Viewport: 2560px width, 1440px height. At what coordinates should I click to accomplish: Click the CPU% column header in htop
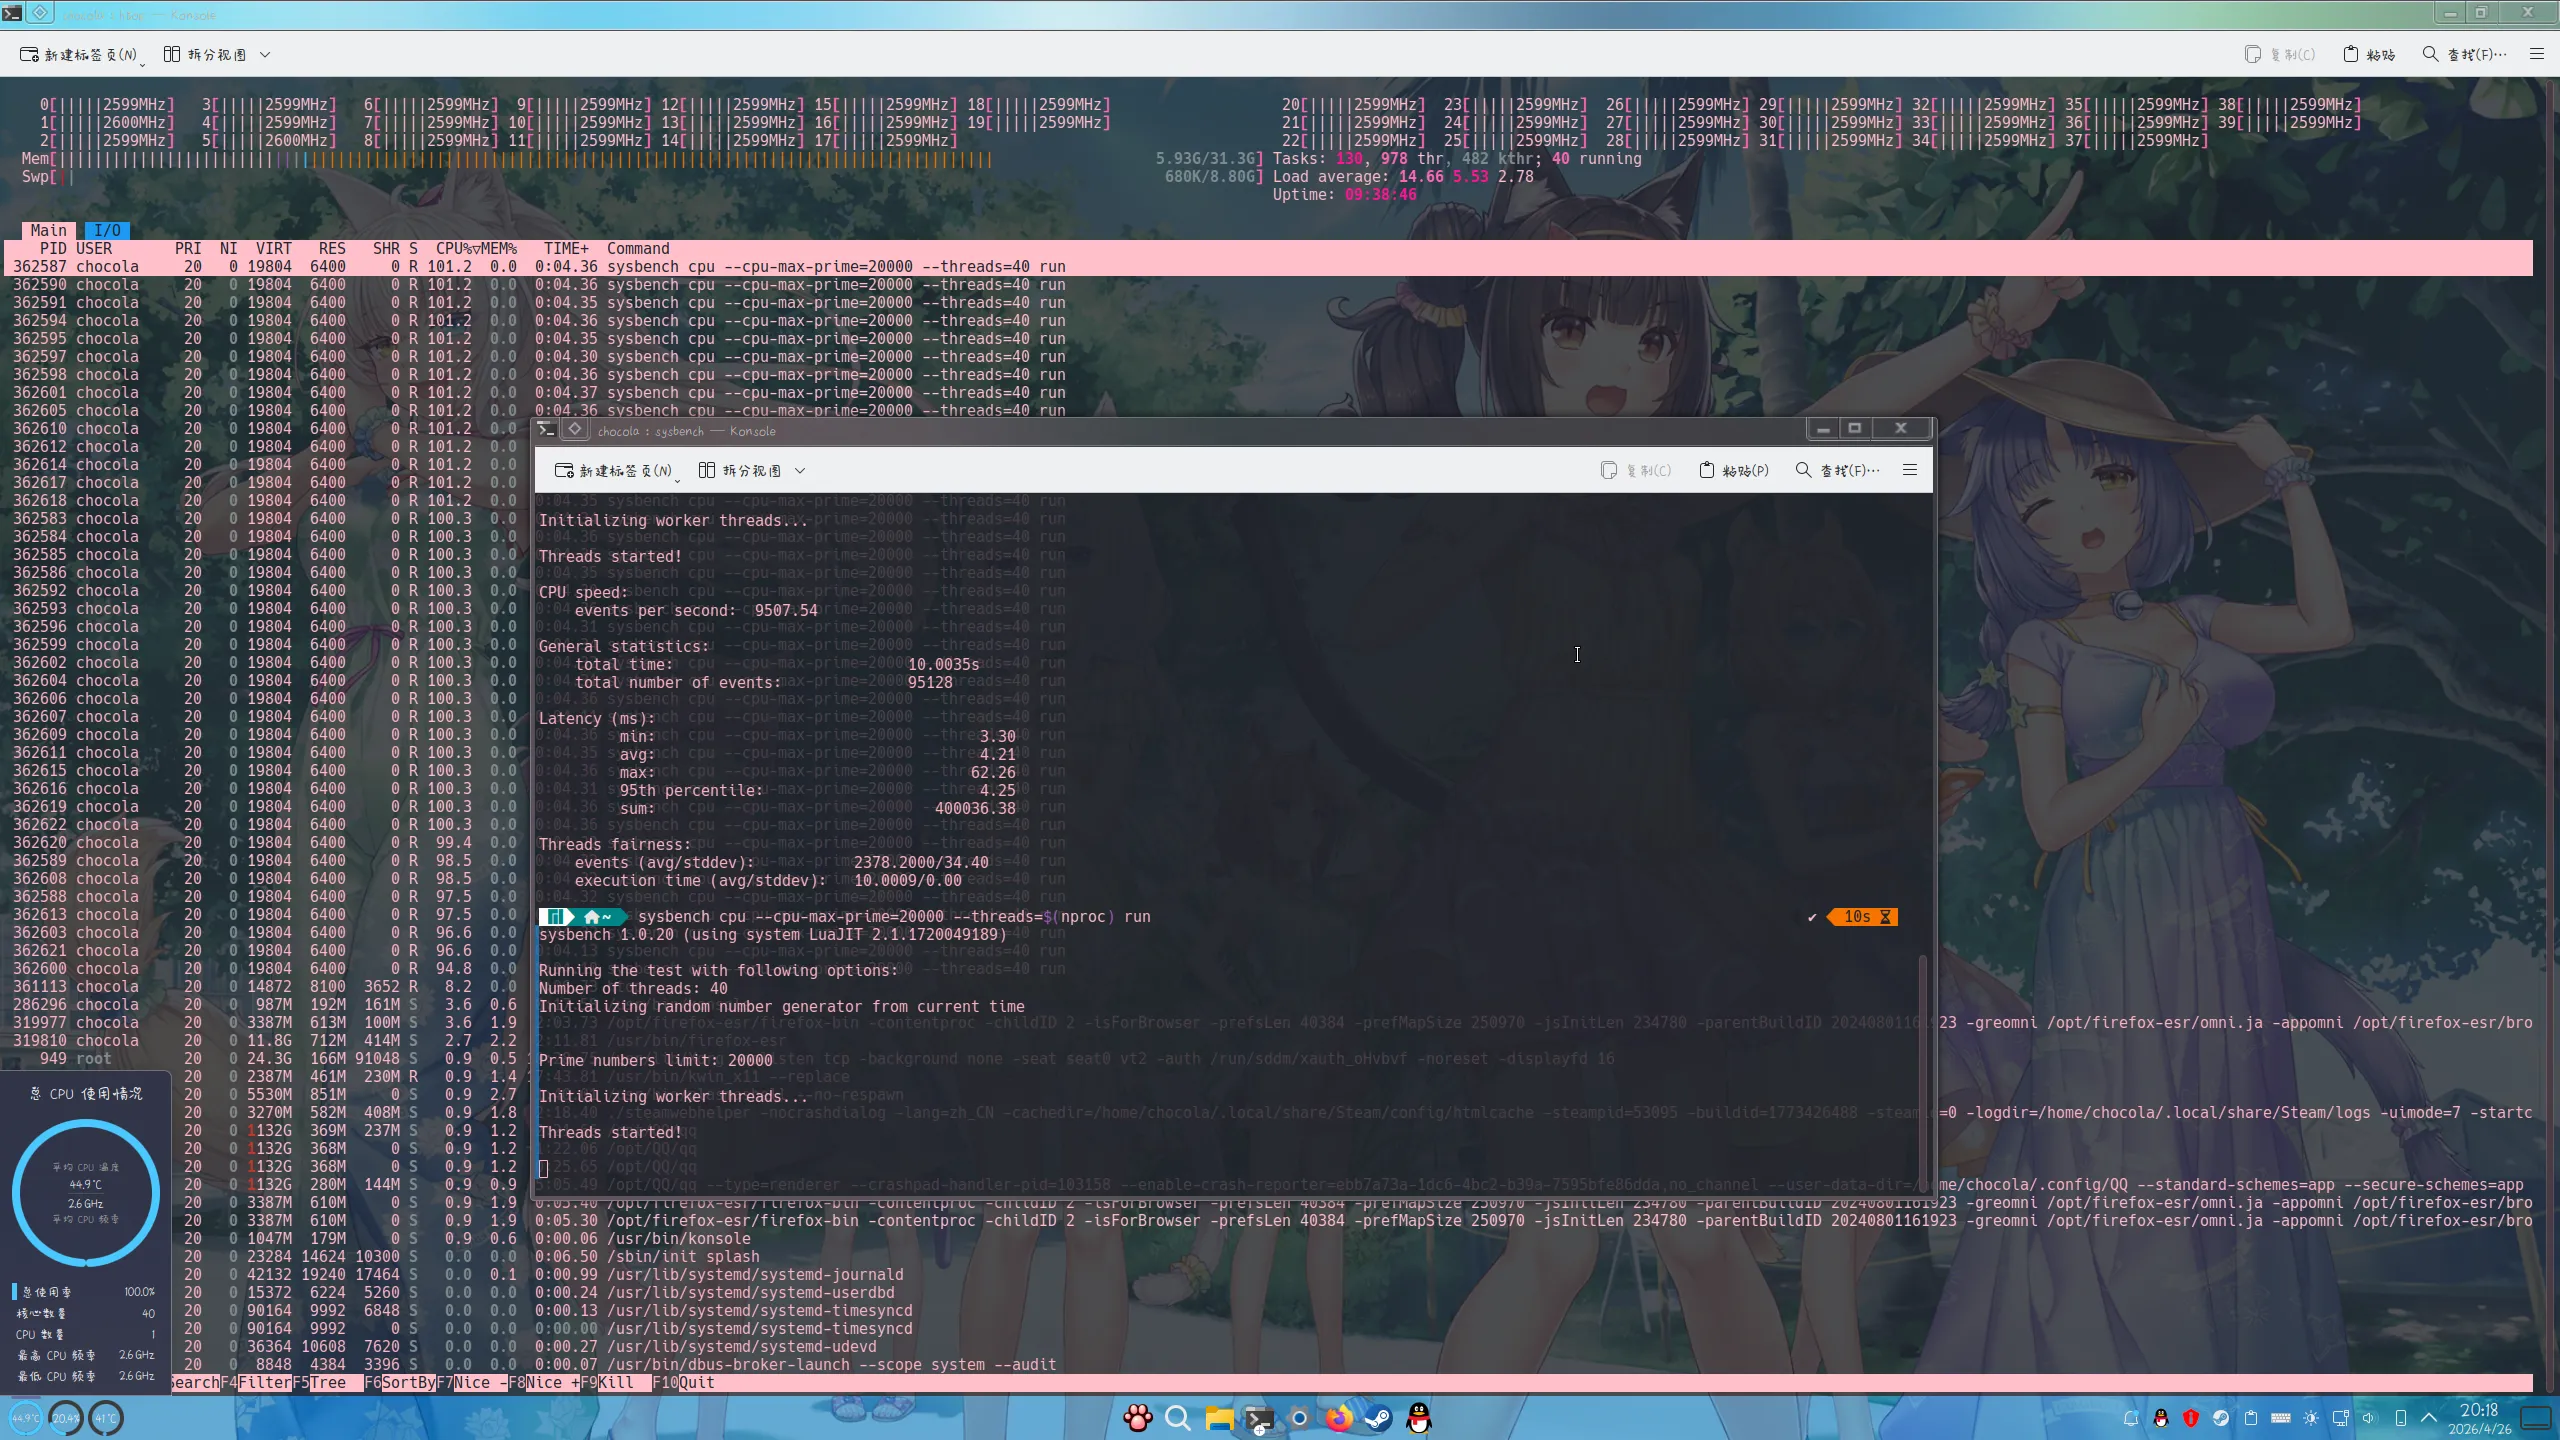coord(457,249)
